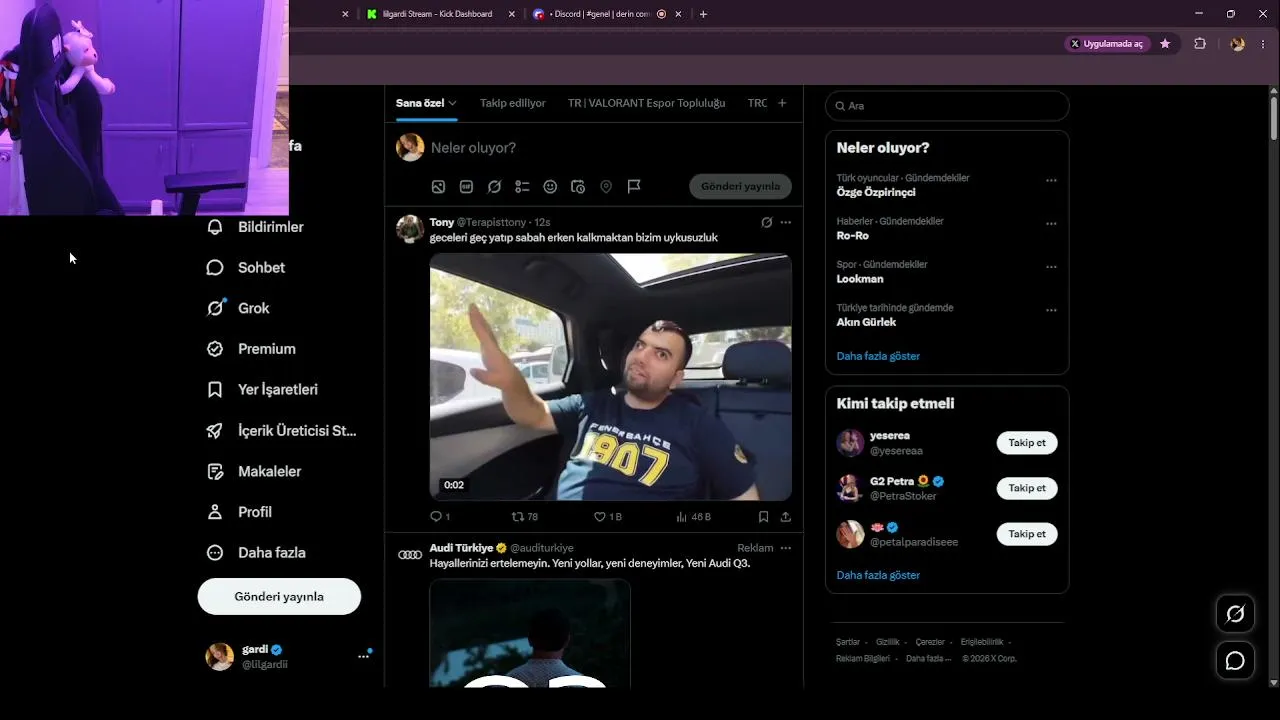This screenshot has width=1280, height=720.
Task: Open options for Ro-Ro trend
Action: pos(1051,224)
